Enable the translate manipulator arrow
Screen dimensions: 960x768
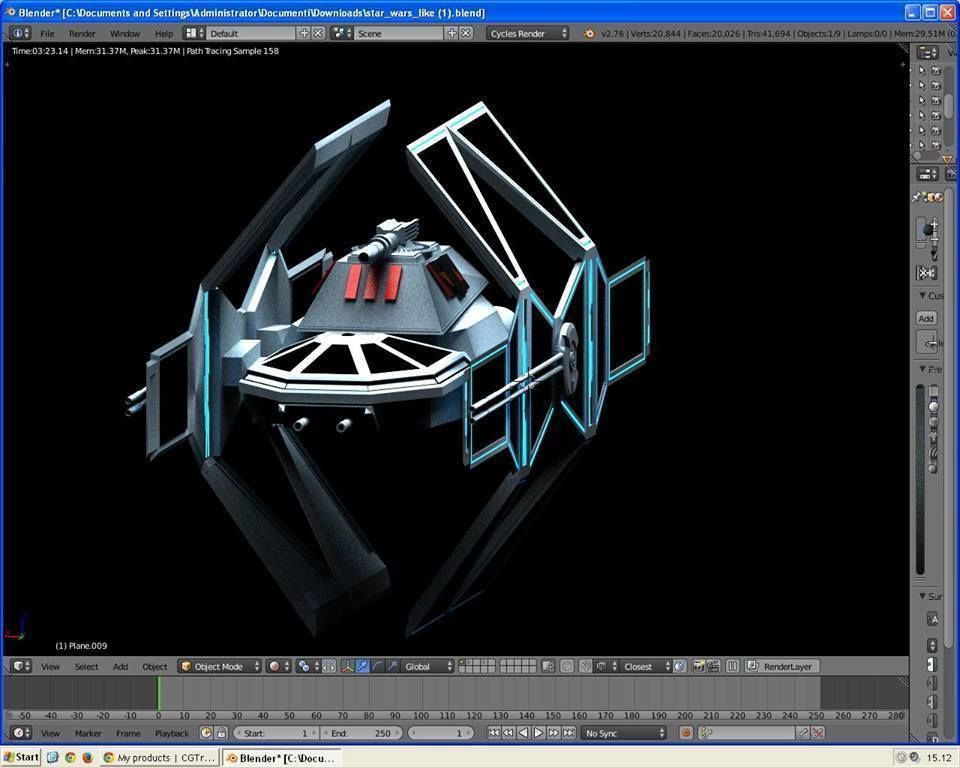[362, 666]
